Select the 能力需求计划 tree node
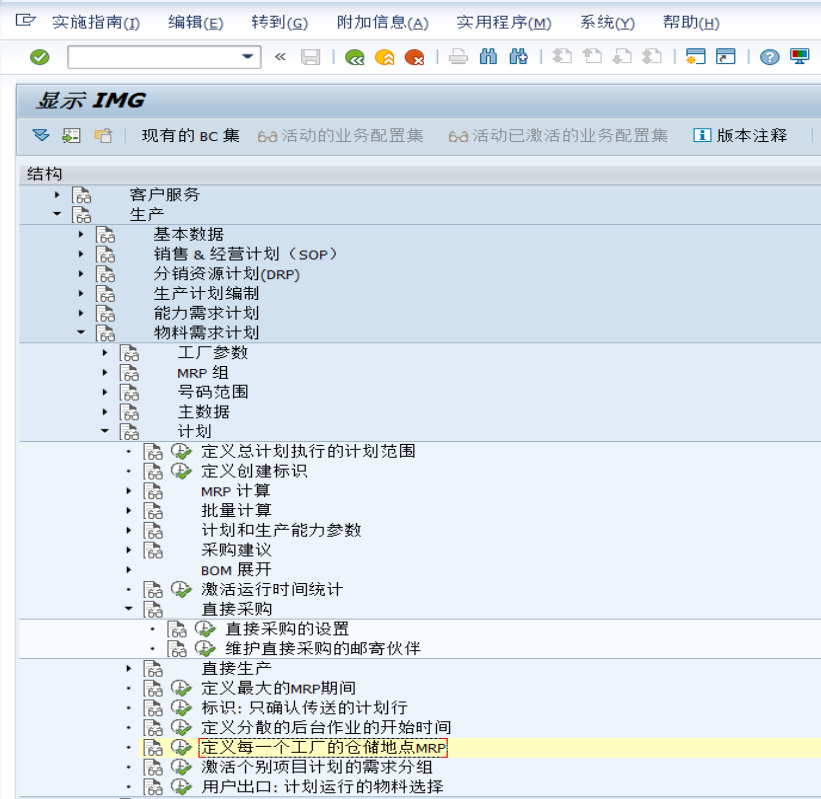 coord(206,313)
